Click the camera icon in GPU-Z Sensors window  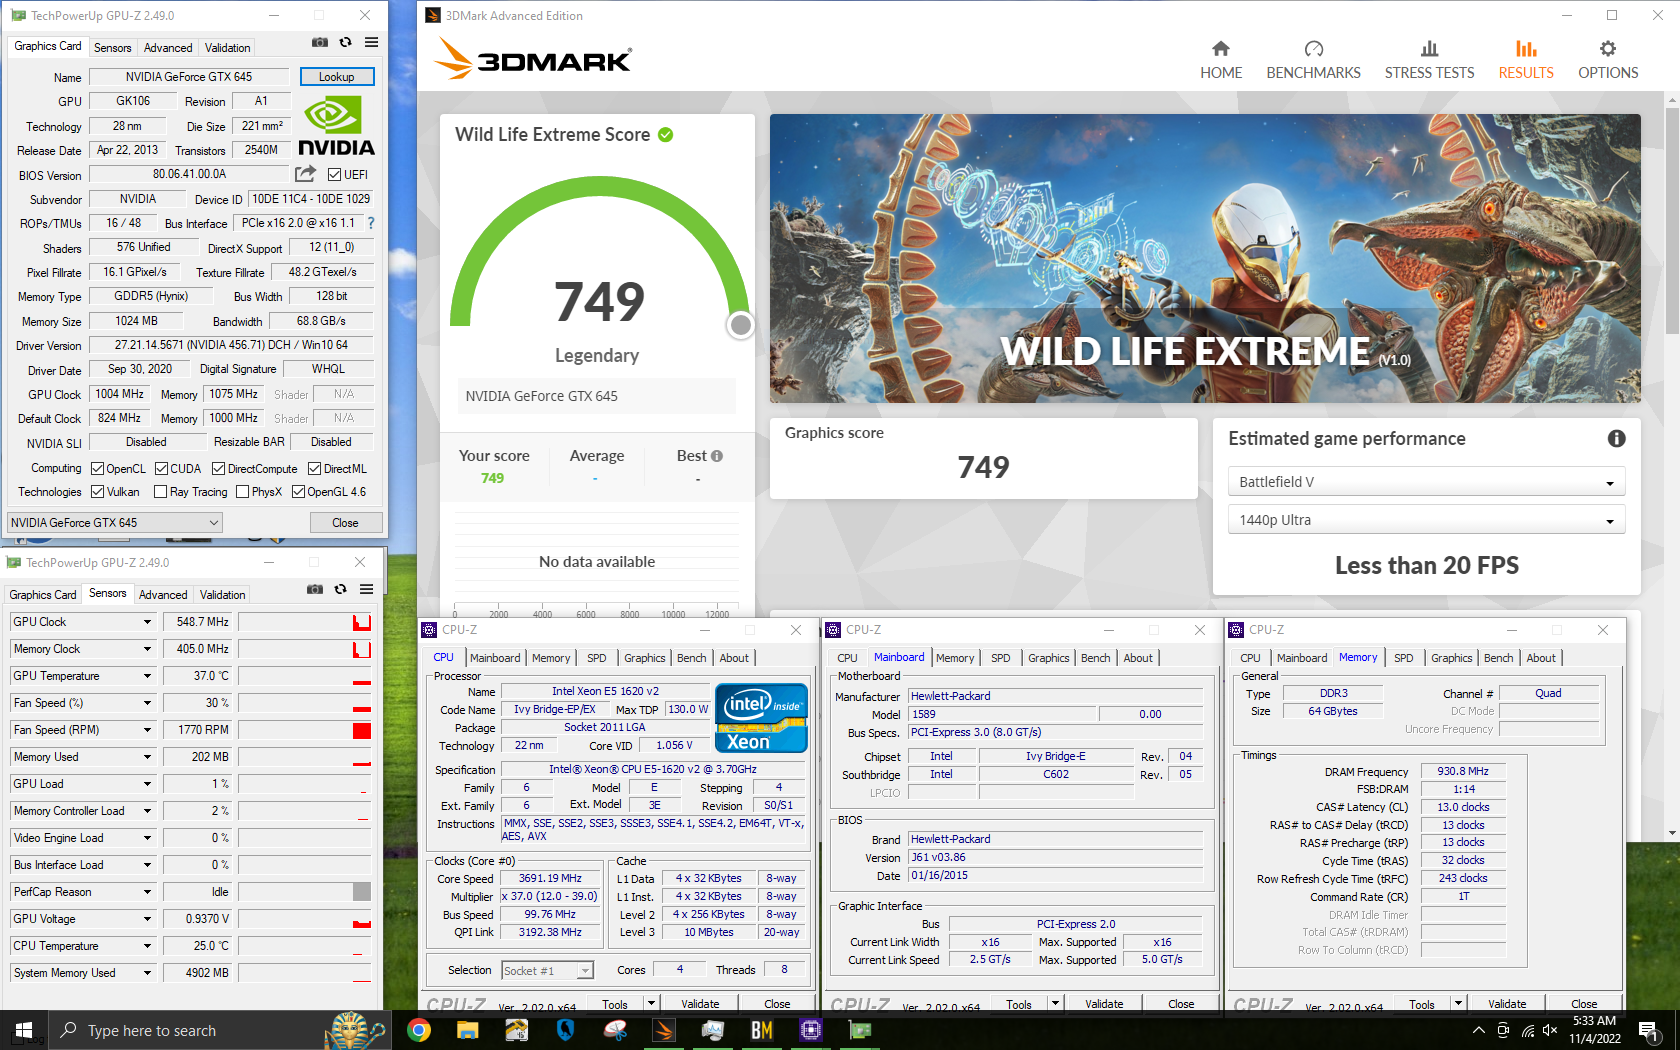pyautogui.click(x=315, y=590)
